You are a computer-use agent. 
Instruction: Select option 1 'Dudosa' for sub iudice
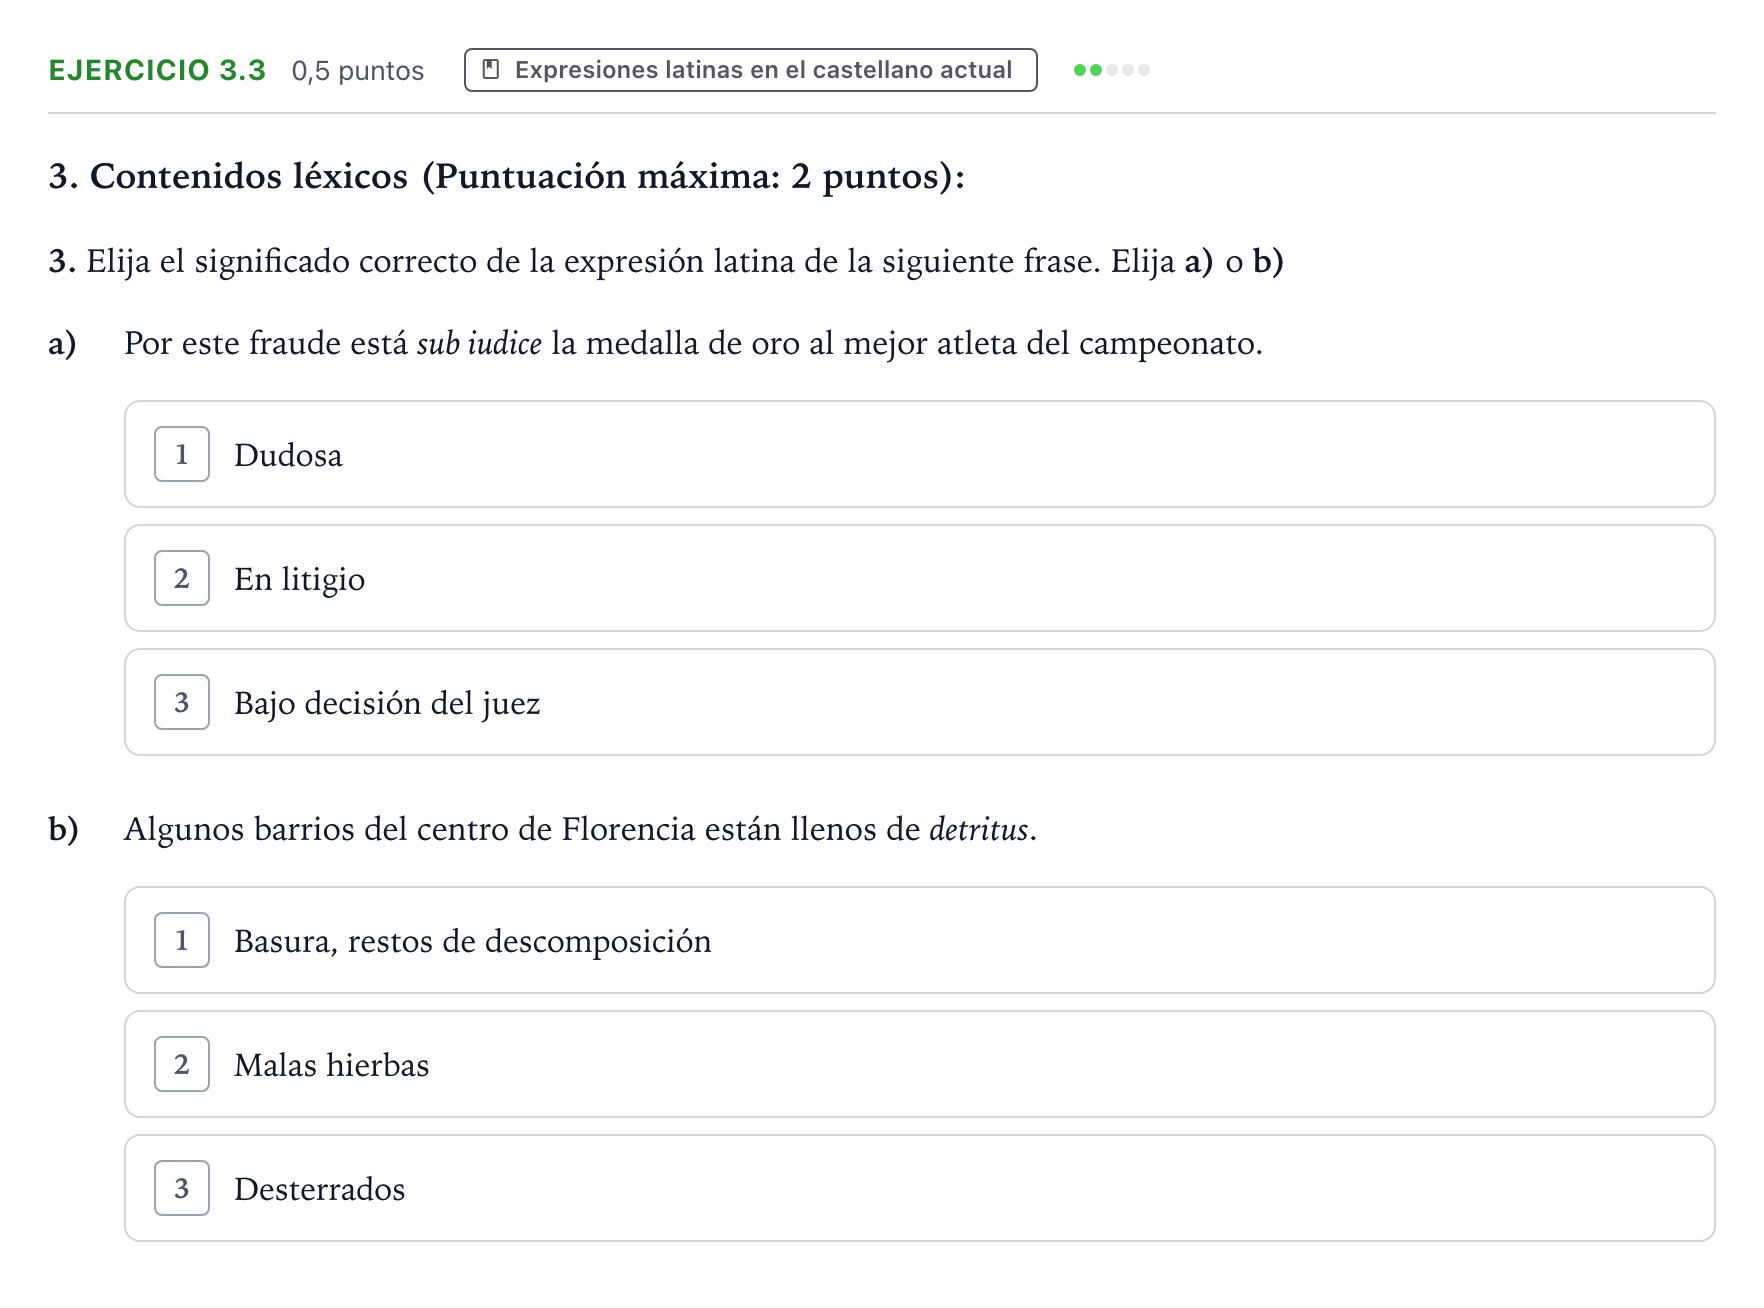click(919, 454)
